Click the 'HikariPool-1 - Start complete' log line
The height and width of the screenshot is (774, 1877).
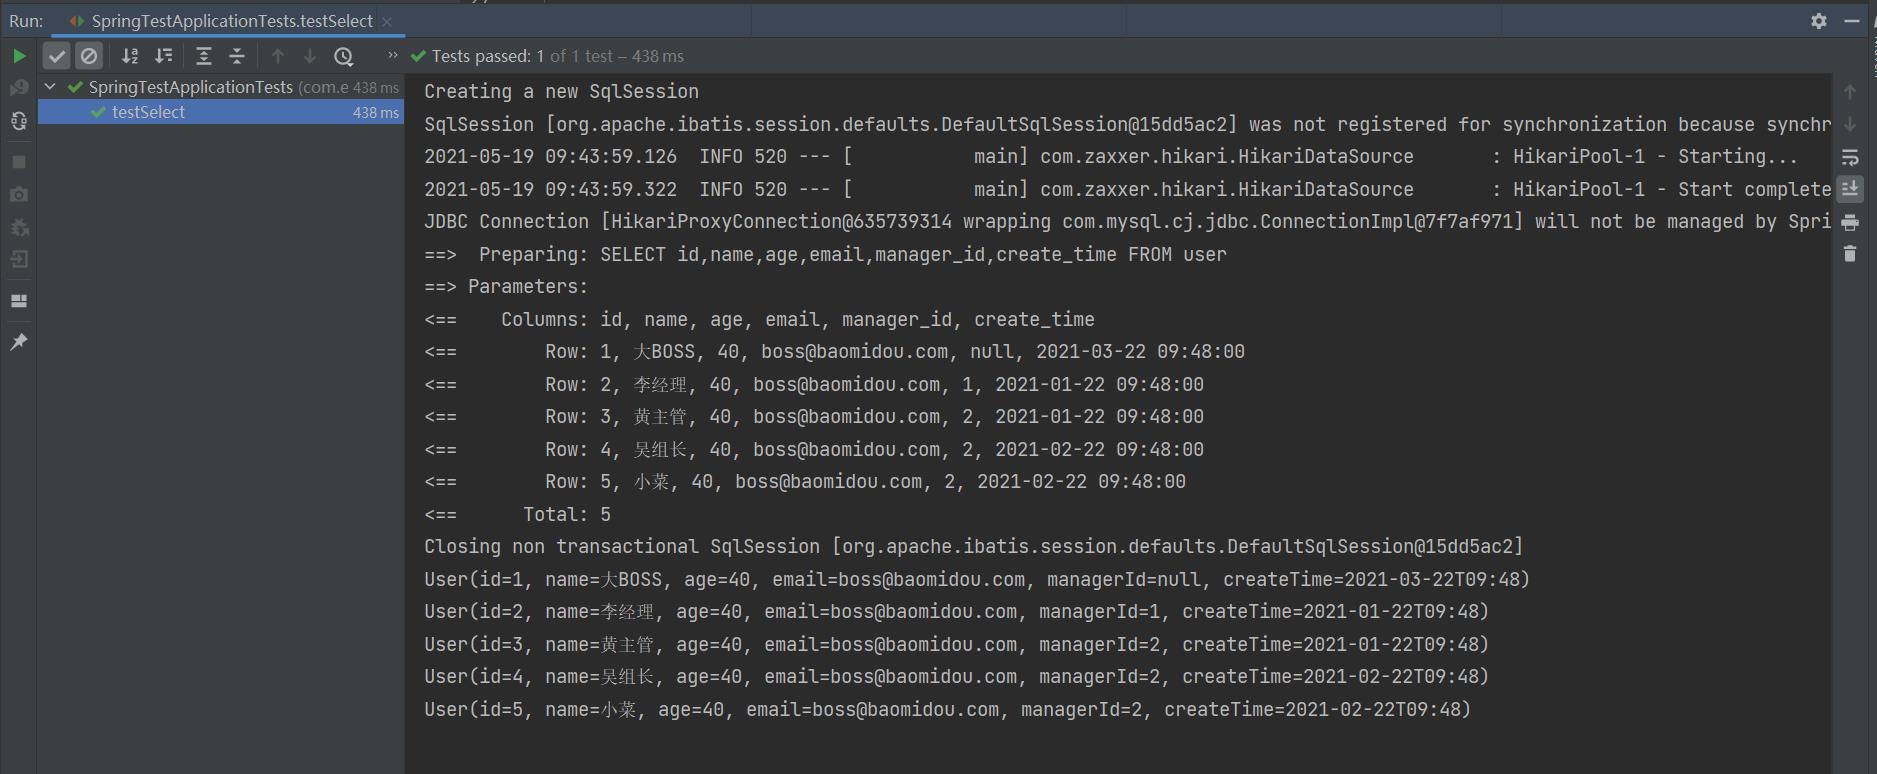click(1128, 190)
